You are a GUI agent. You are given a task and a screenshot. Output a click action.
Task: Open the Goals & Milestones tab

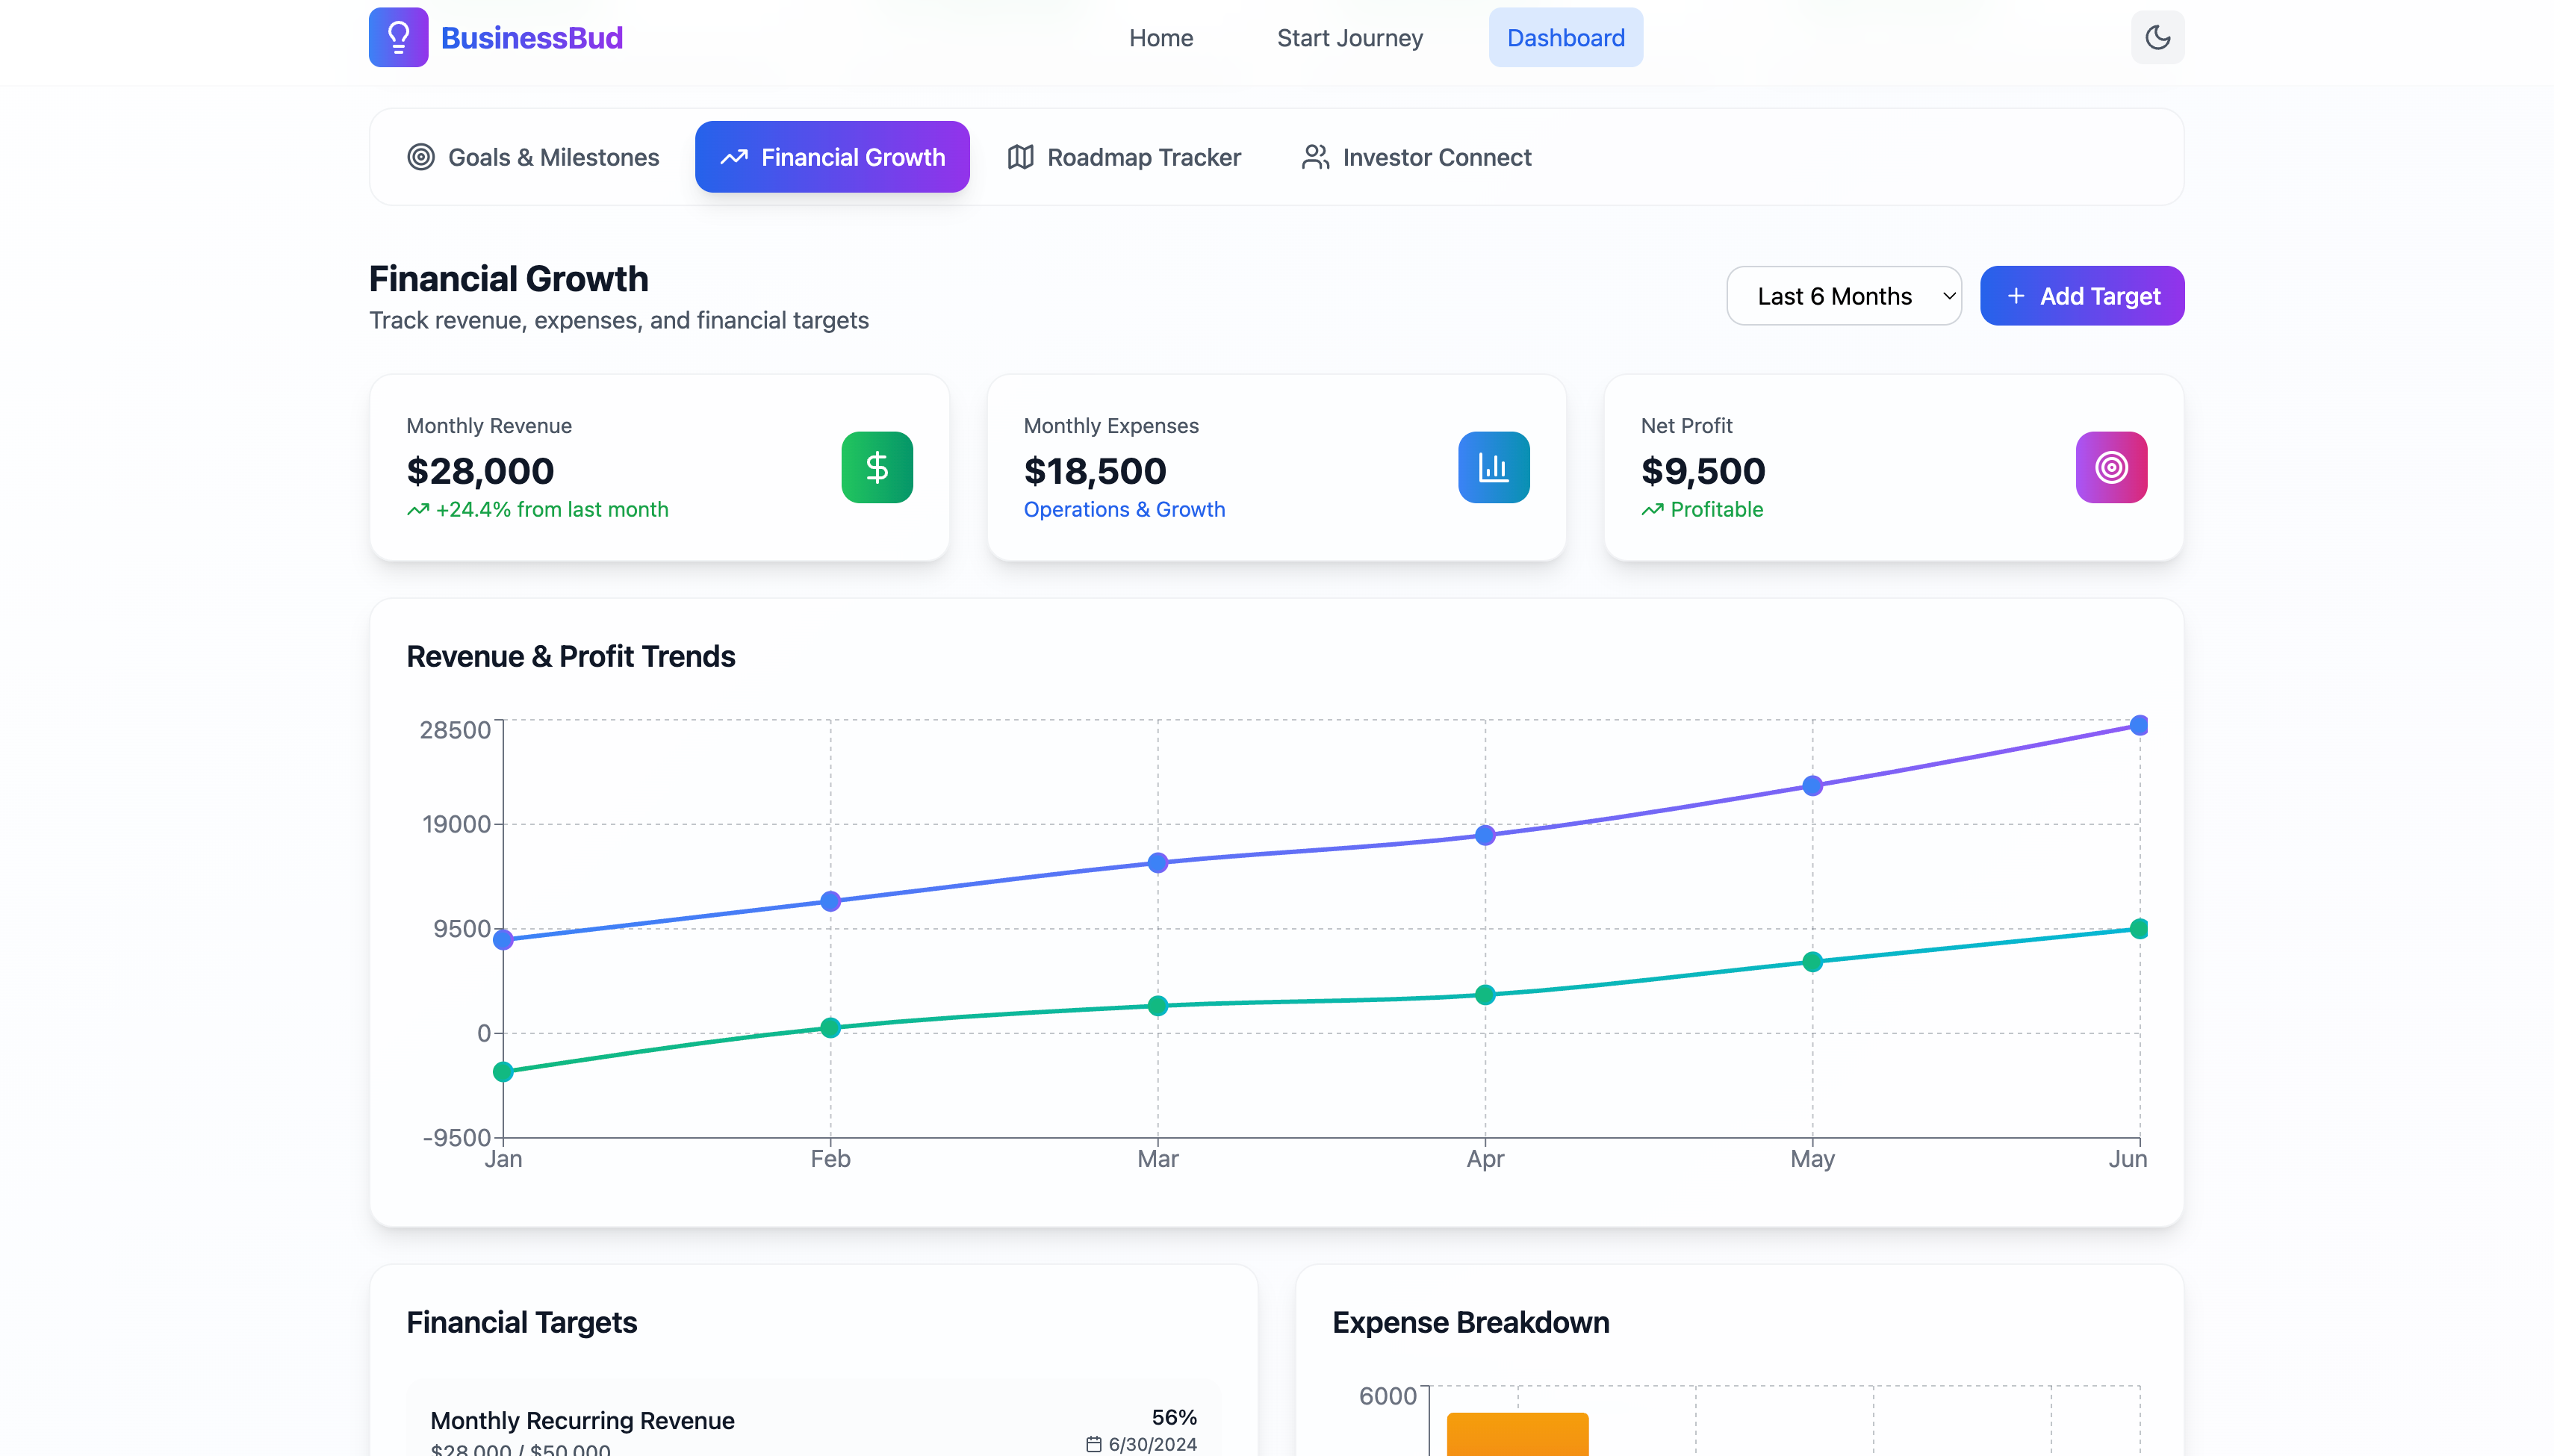pyautogui.click(x=533, y=157)
